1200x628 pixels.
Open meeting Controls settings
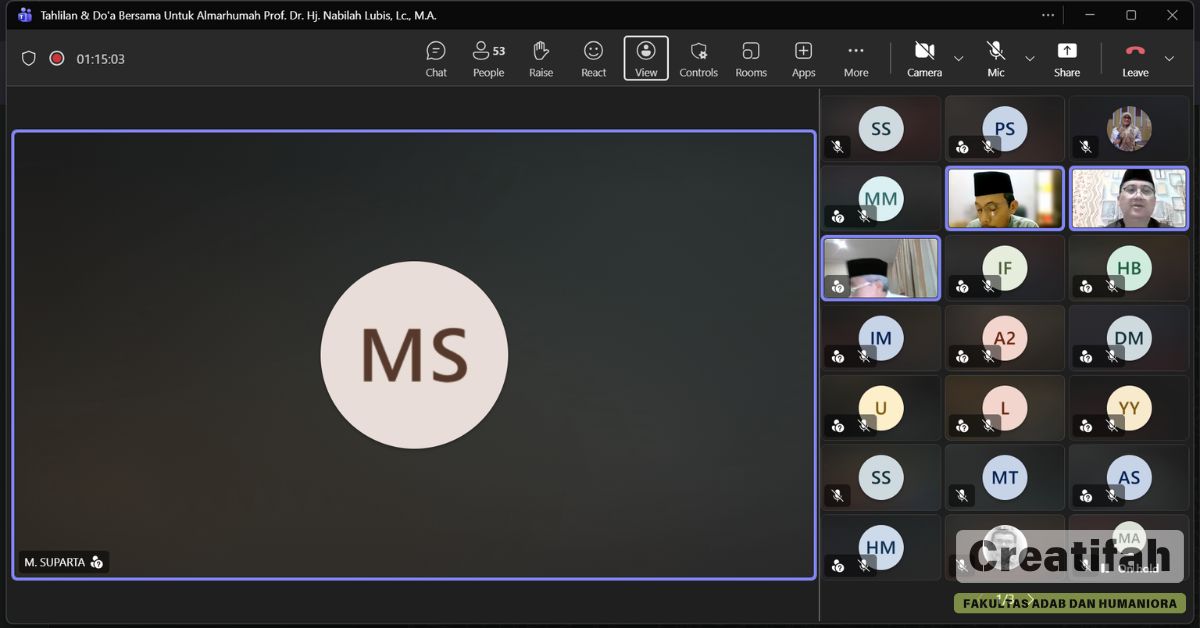tap(698, 58)
